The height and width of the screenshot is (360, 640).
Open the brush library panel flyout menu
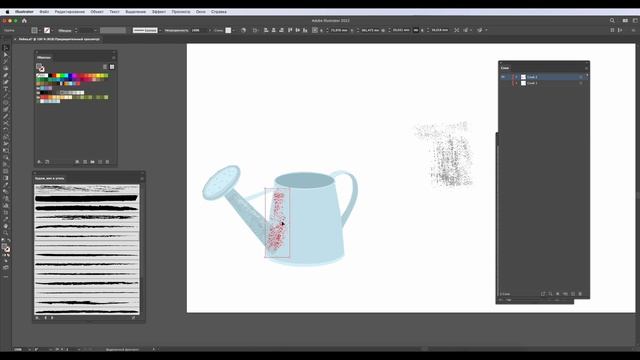tap(142, 178)
